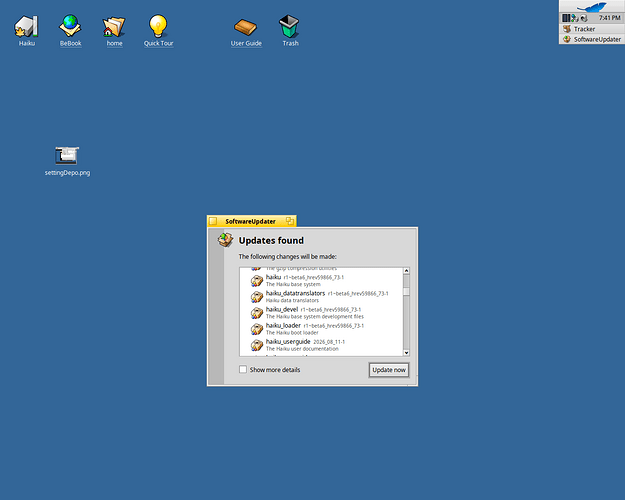Click the 7:41 PM clock
Screen dimensions: 625x500
pos(609,18)
